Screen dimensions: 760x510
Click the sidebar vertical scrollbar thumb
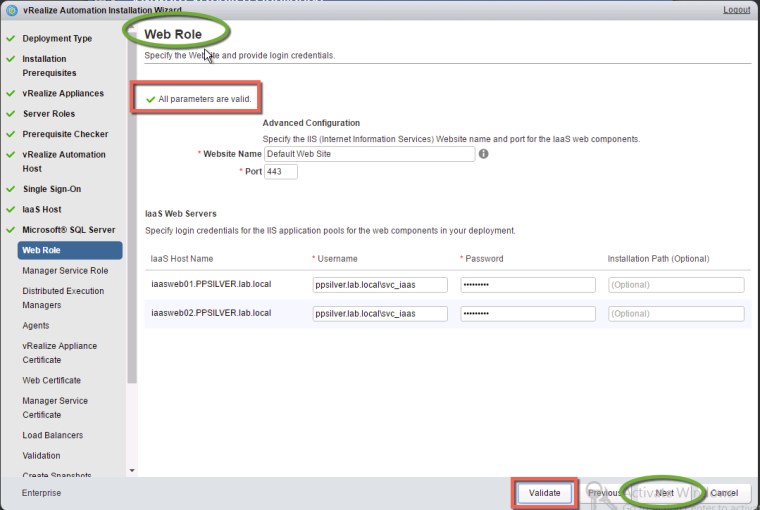[x=132, y=206]
